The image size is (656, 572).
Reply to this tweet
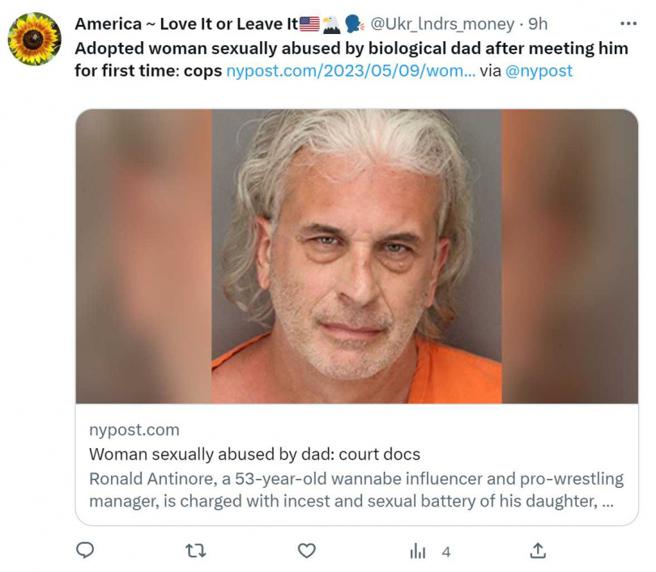[x=86, y=550]
